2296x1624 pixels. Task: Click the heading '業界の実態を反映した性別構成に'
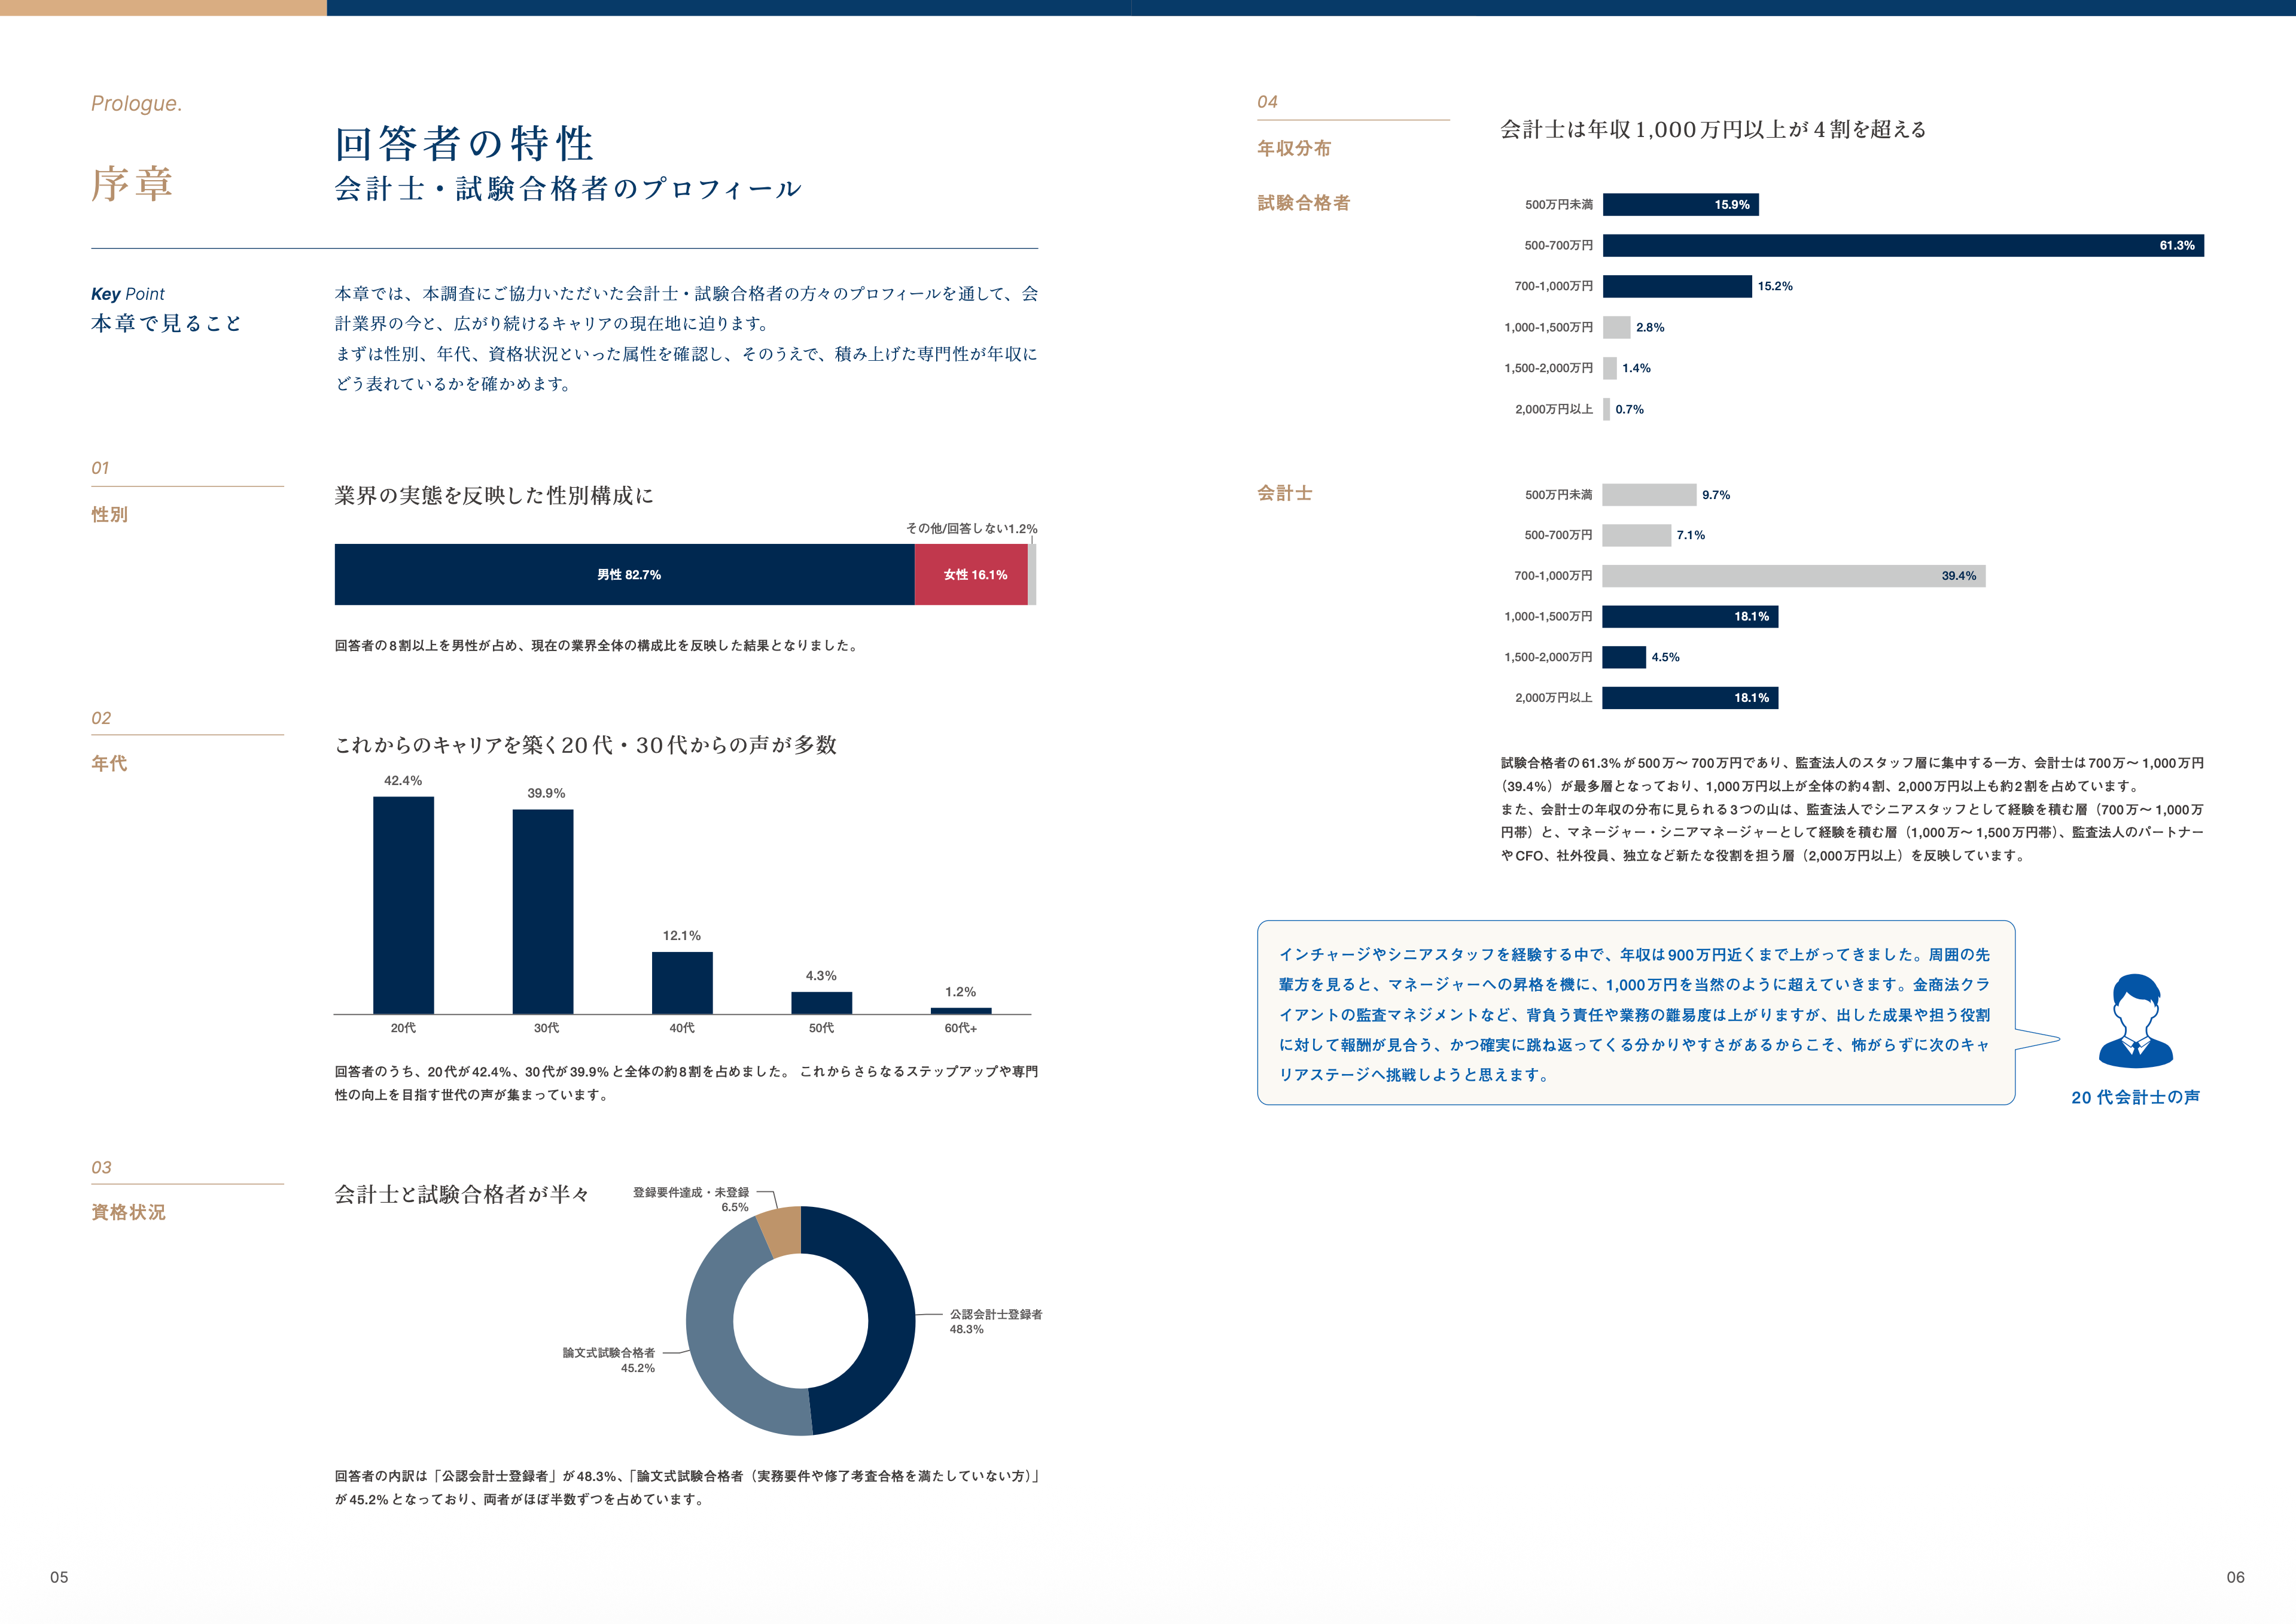(x=494, y=495)
